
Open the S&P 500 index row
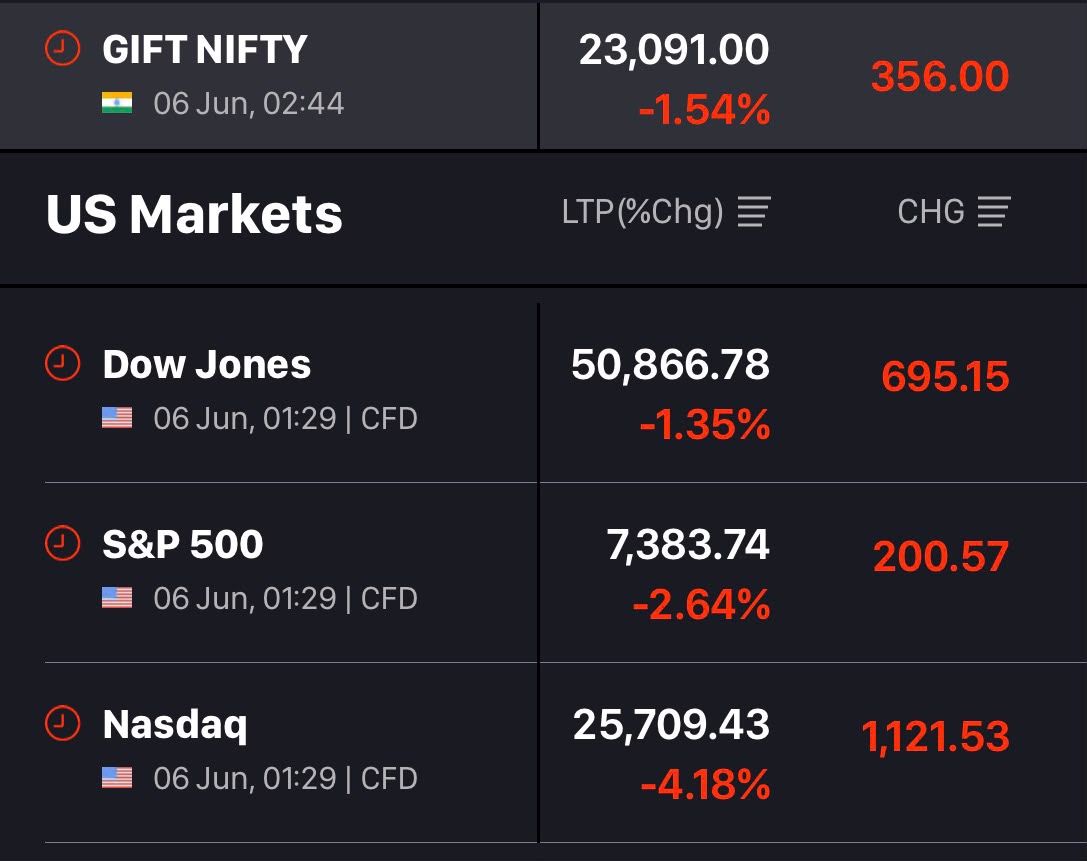(x=544, y=573)
